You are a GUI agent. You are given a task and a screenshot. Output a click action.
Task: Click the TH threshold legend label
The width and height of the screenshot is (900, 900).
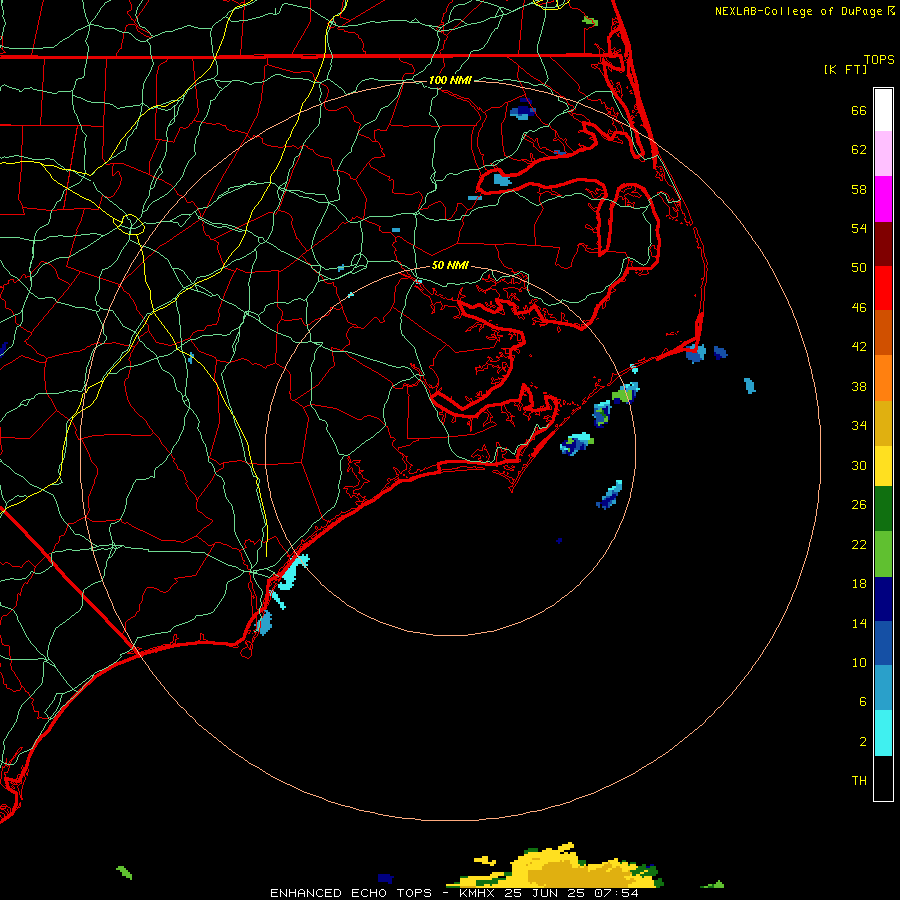pyautogui.click(x=859, y=781)
